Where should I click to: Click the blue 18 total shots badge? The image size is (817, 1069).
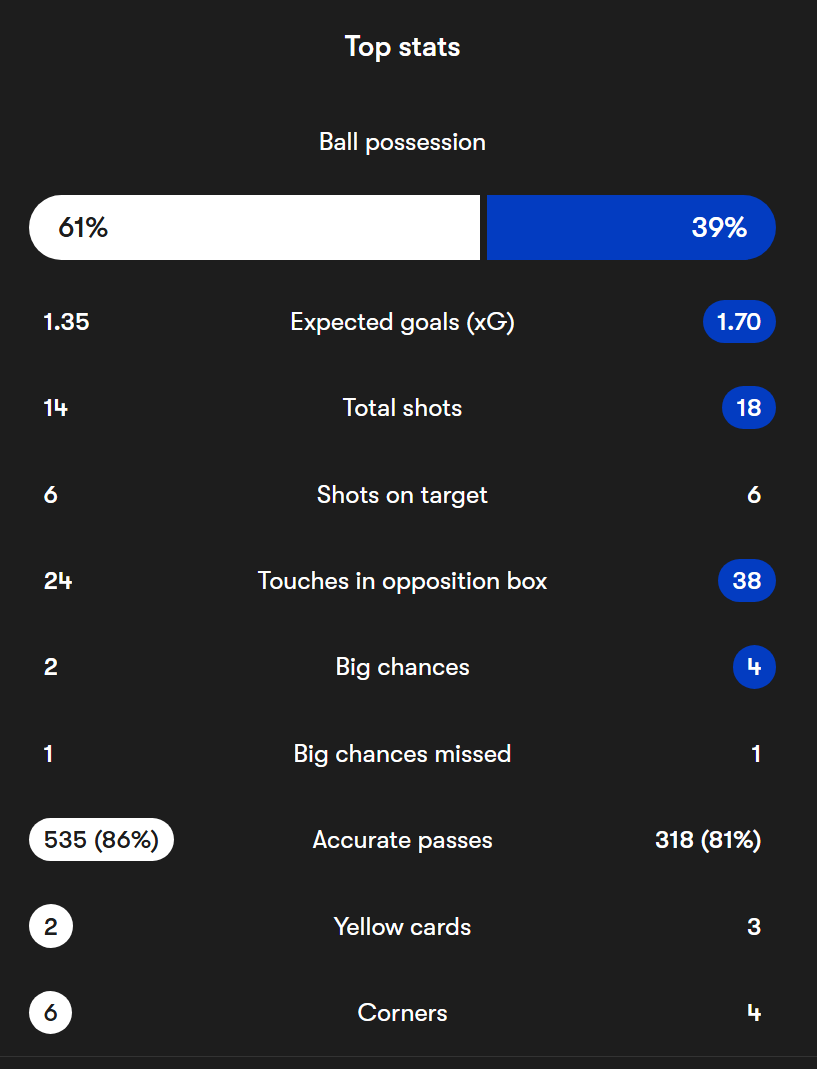[749, 408]
